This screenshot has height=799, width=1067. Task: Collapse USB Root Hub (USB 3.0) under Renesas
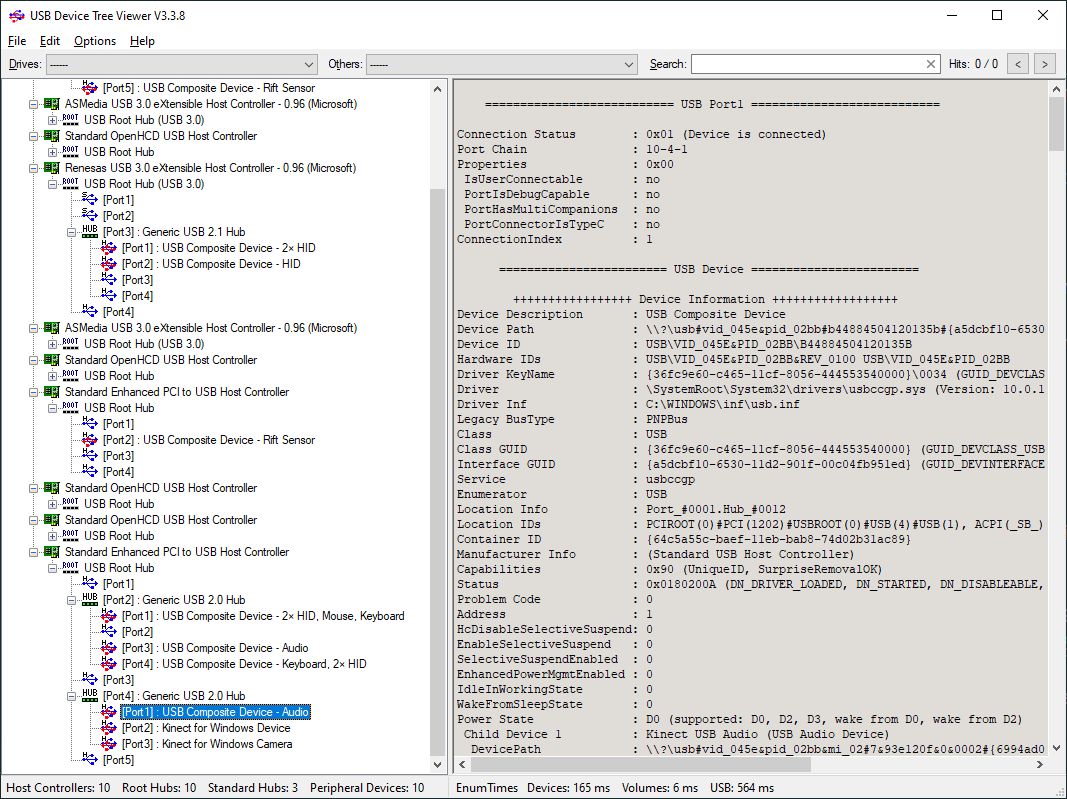tap(52, 184)
